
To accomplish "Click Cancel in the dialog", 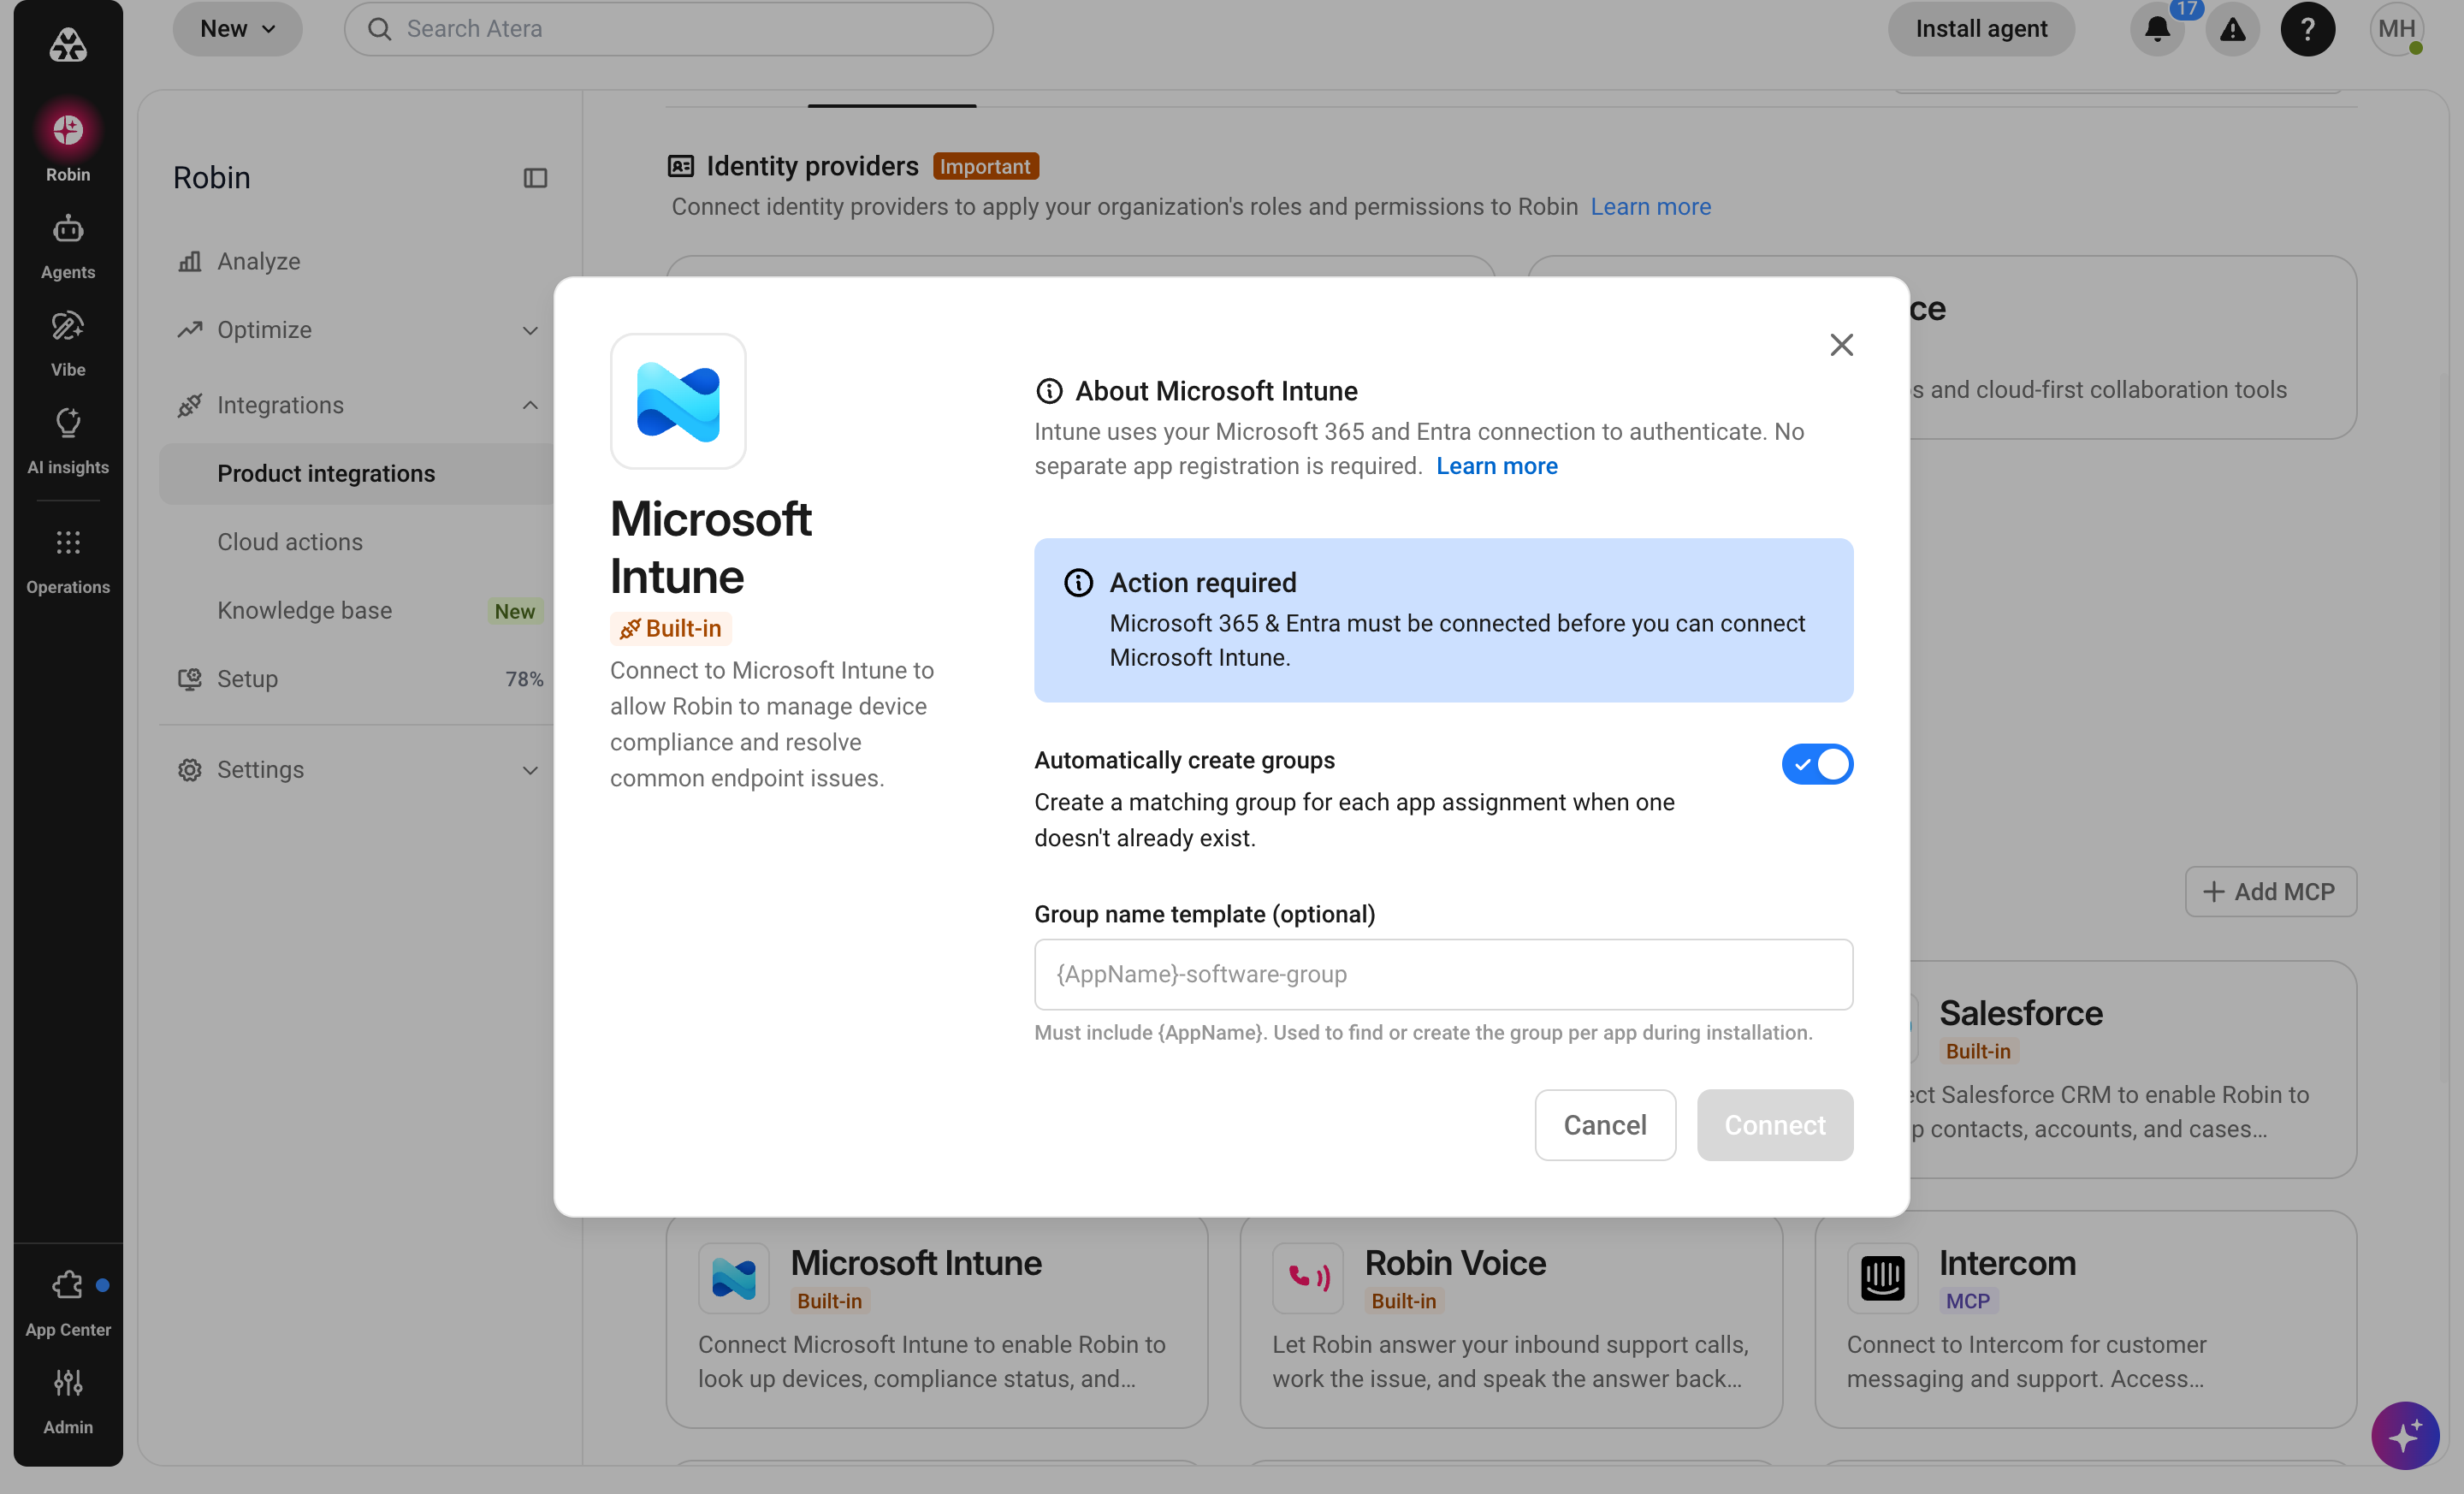I will click(1604, 1125).
